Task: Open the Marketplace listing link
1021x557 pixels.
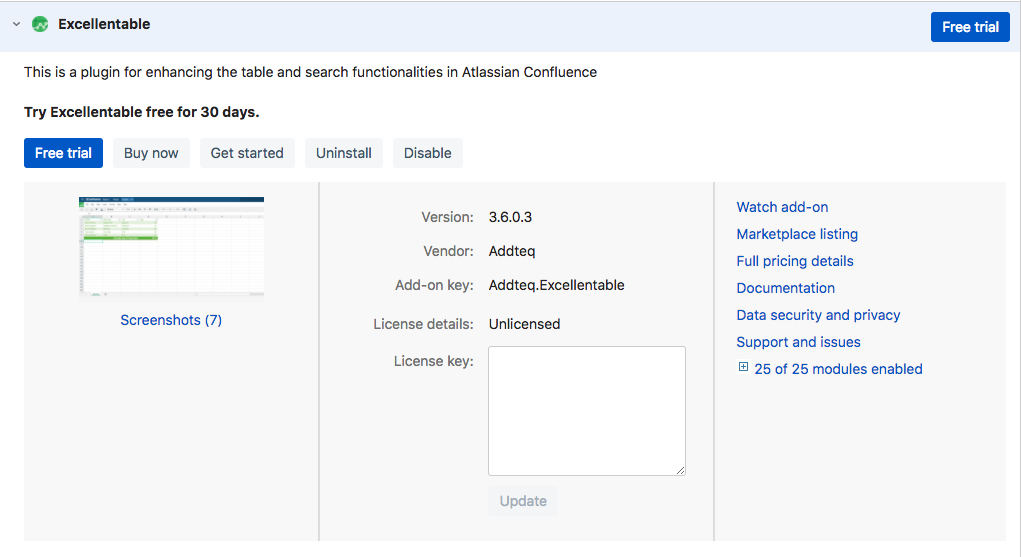Action: [x=797, y=234]
